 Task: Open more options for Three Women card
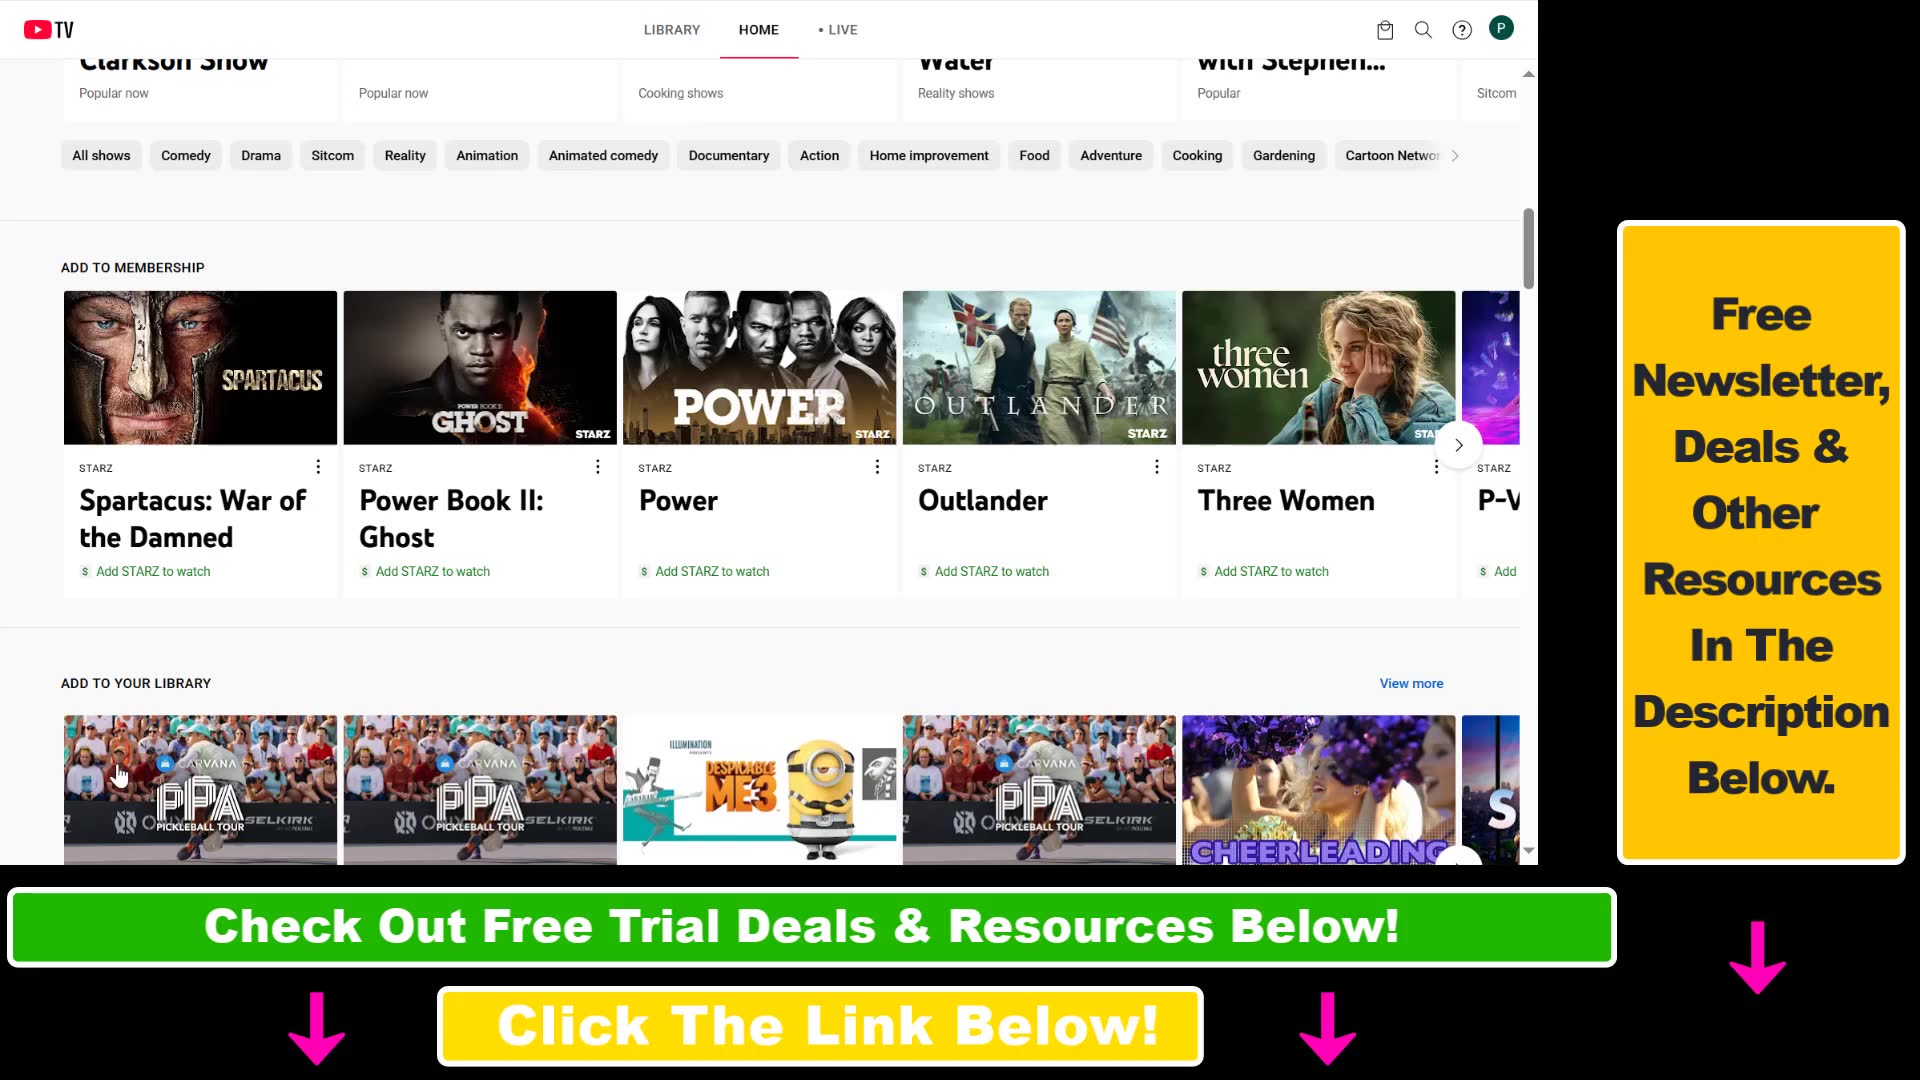click(1436, 467)
